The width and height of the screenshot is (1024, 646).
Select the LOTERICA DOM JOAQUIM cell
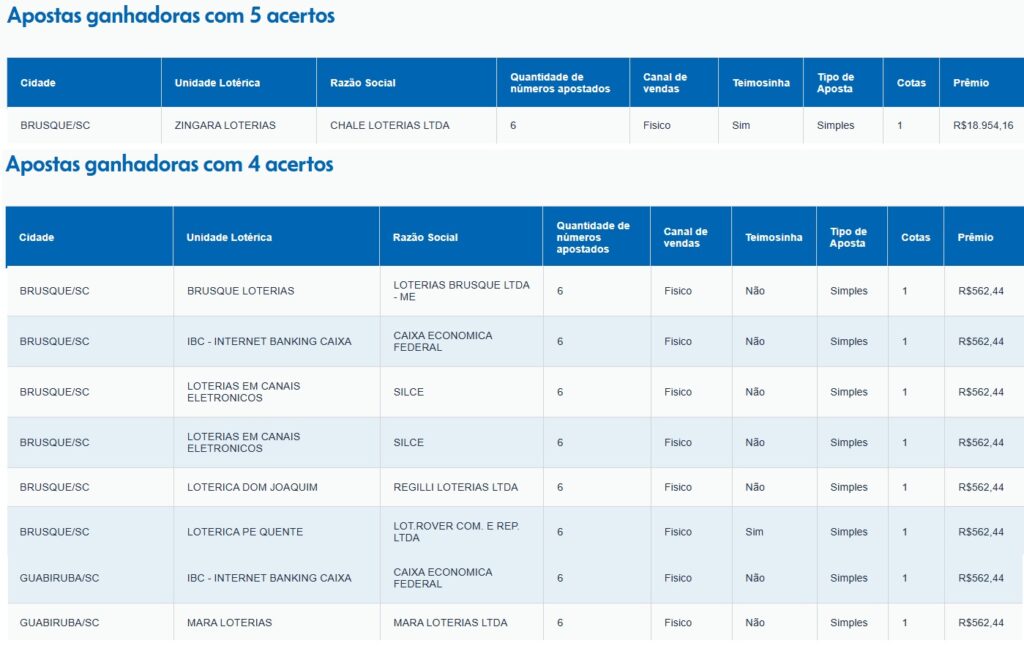[x=252, y=487]
